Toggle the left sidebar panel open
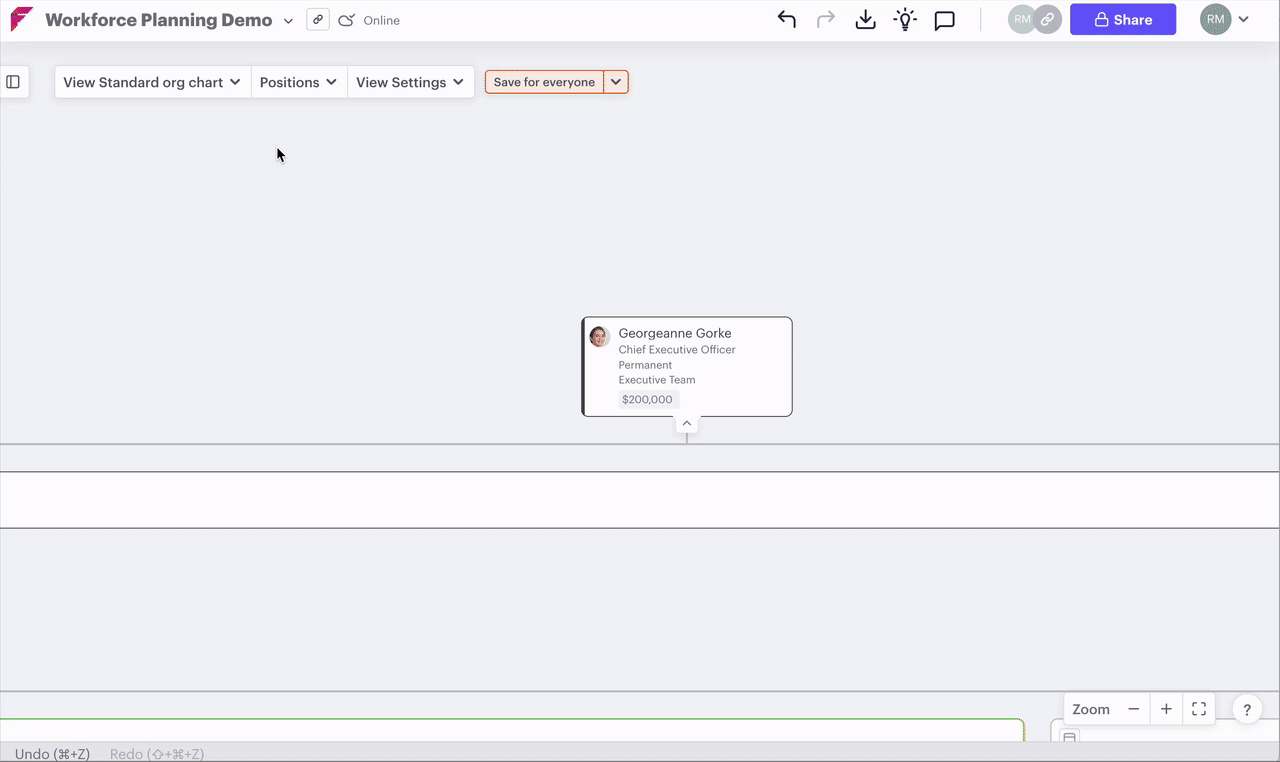 coord(13,81)
